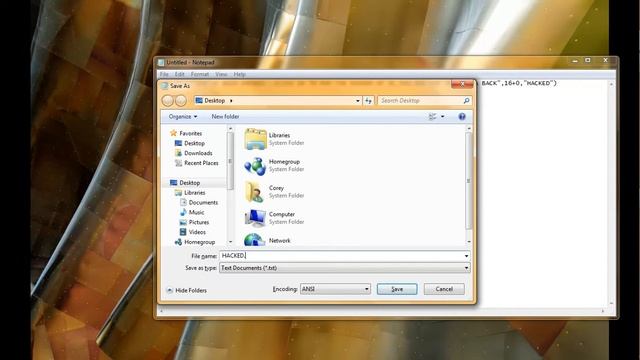Click Desktop in the address bar

point(215,100)
